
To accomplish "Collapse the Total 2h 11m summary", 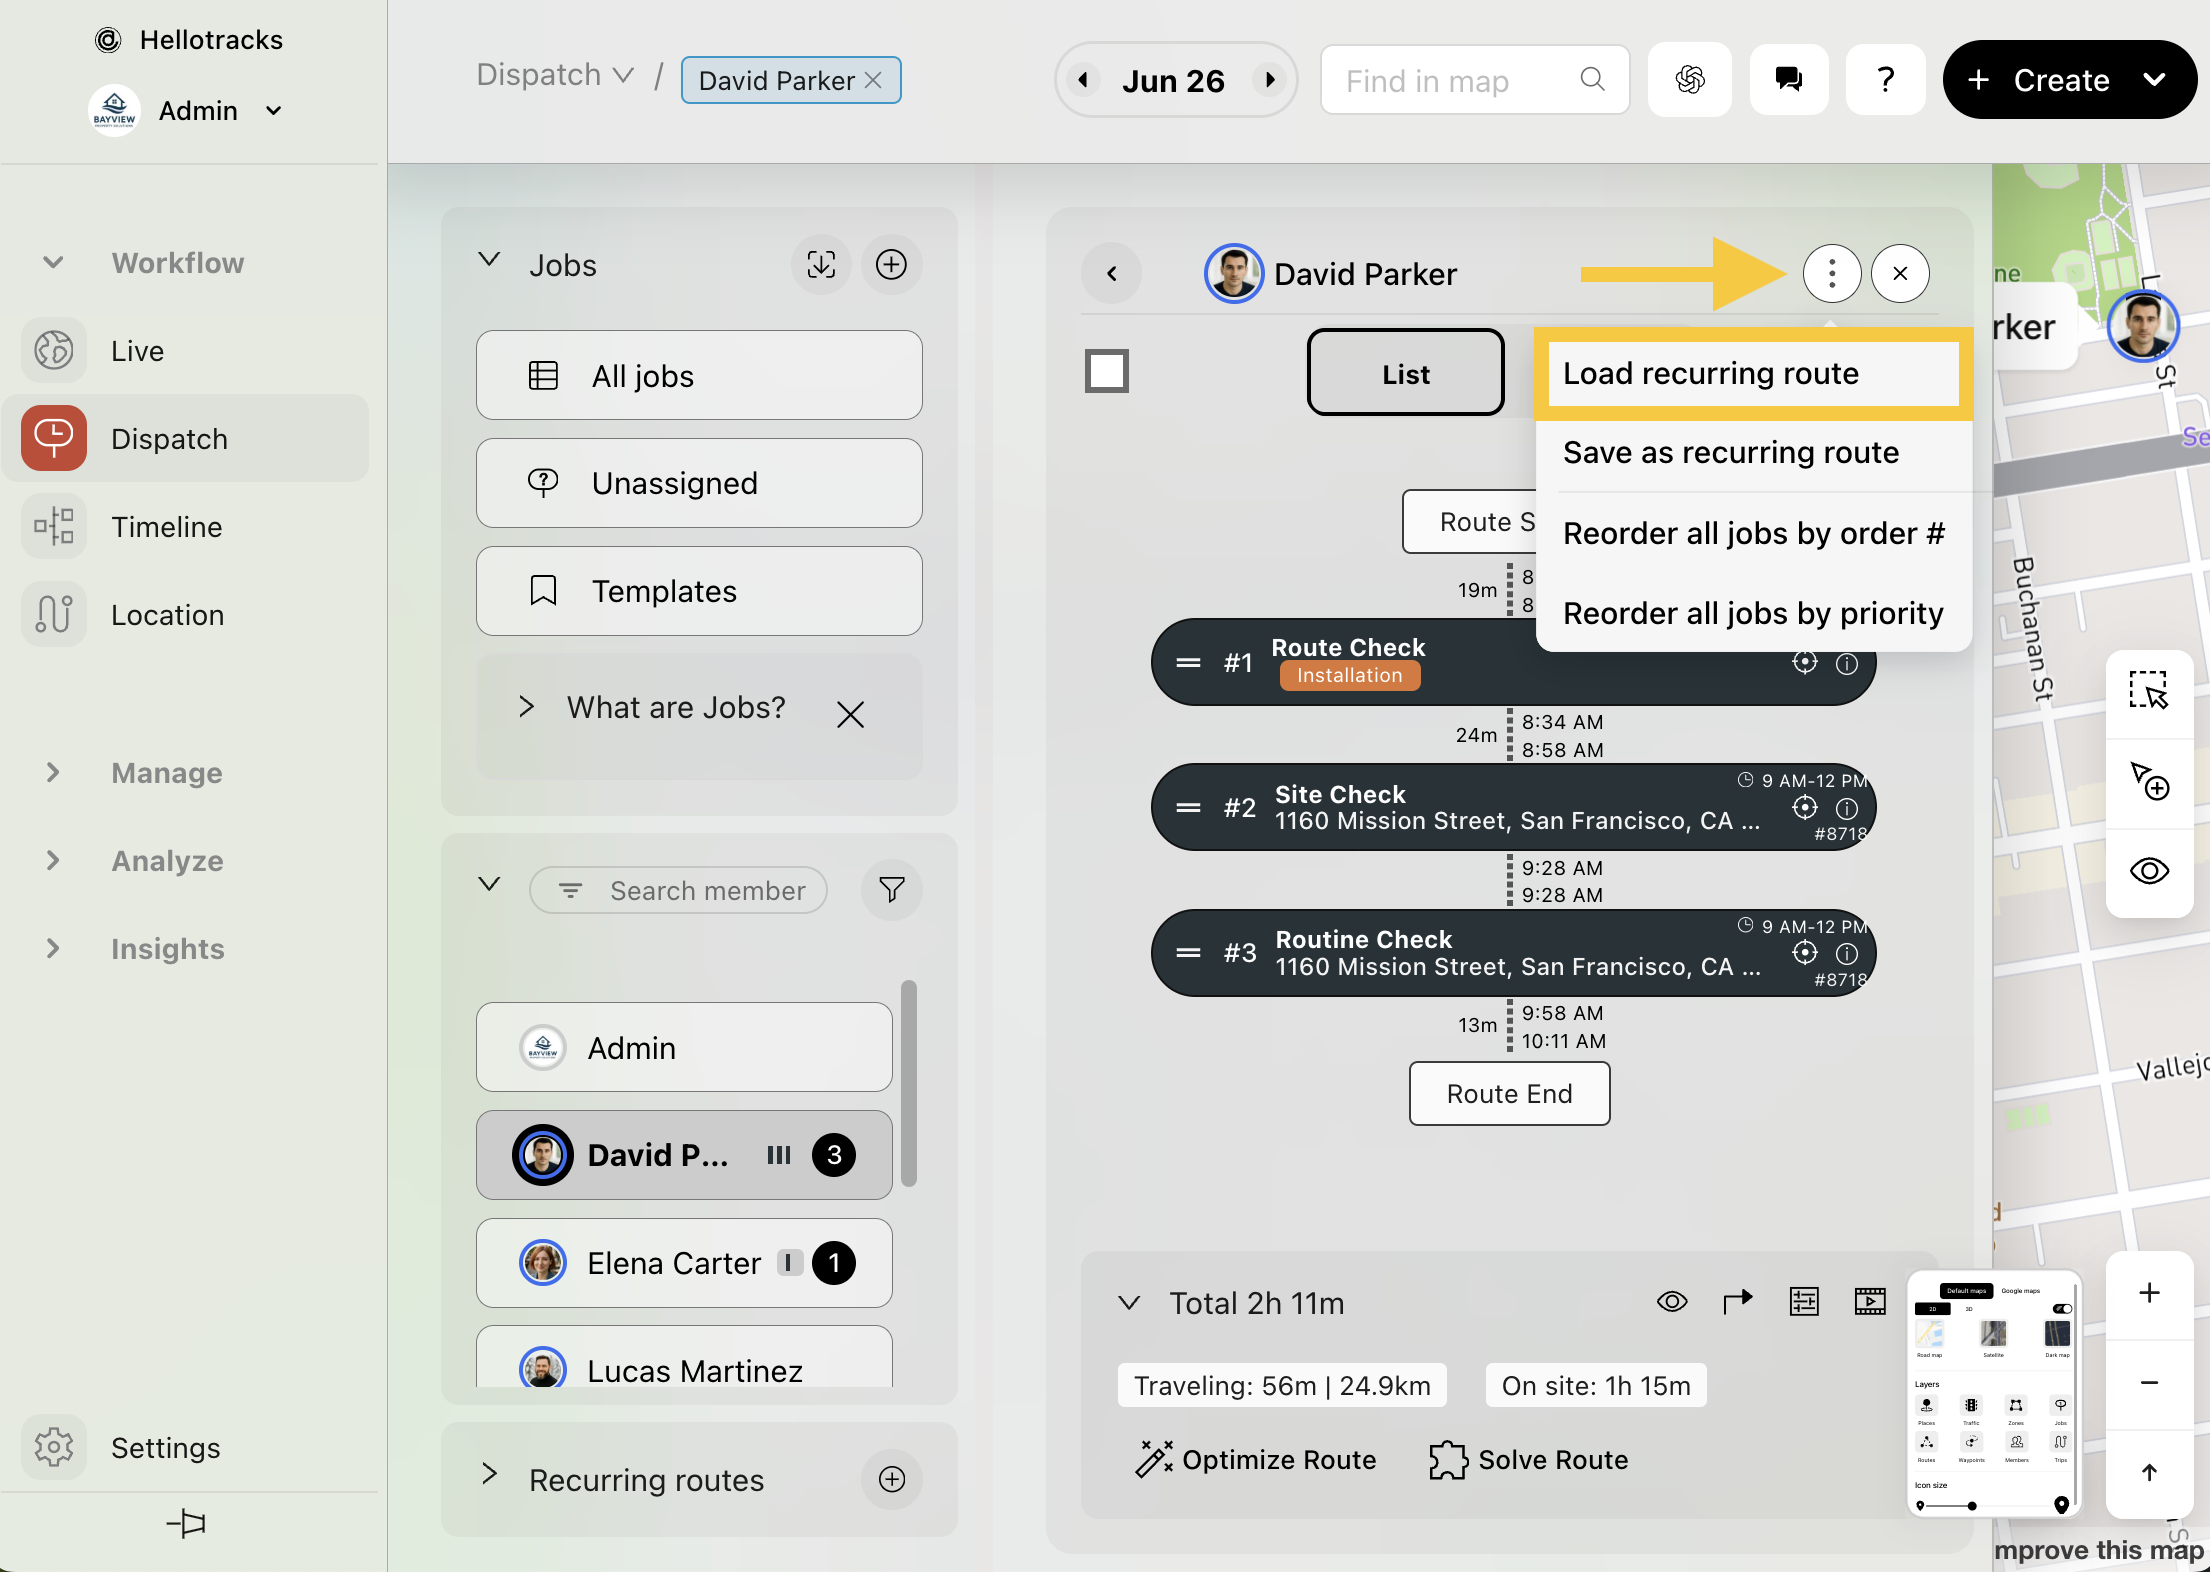I will pos(1129,1302).
